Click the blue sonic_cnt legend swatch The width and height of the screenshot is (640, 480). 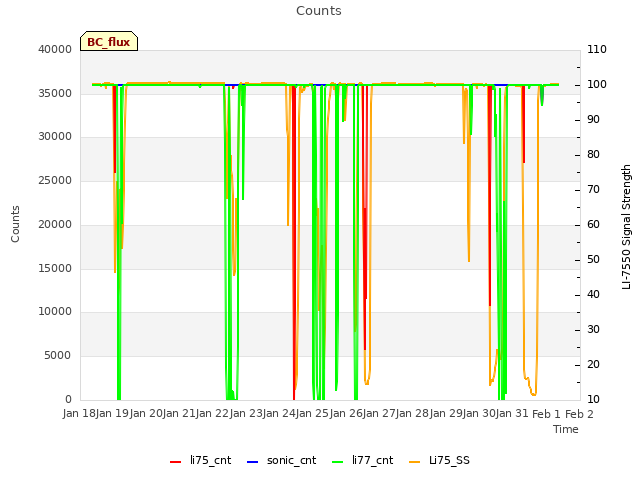[x=253, y=462]
